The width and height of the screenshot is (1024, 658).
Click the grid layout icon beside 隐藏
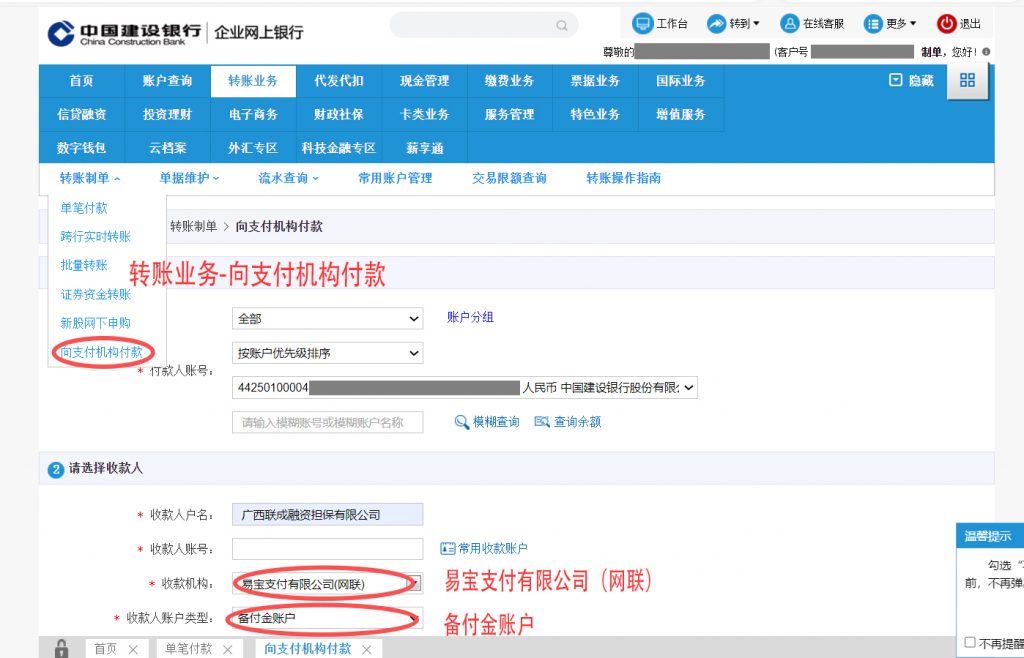pyautogui.click(x=967, y=80)
